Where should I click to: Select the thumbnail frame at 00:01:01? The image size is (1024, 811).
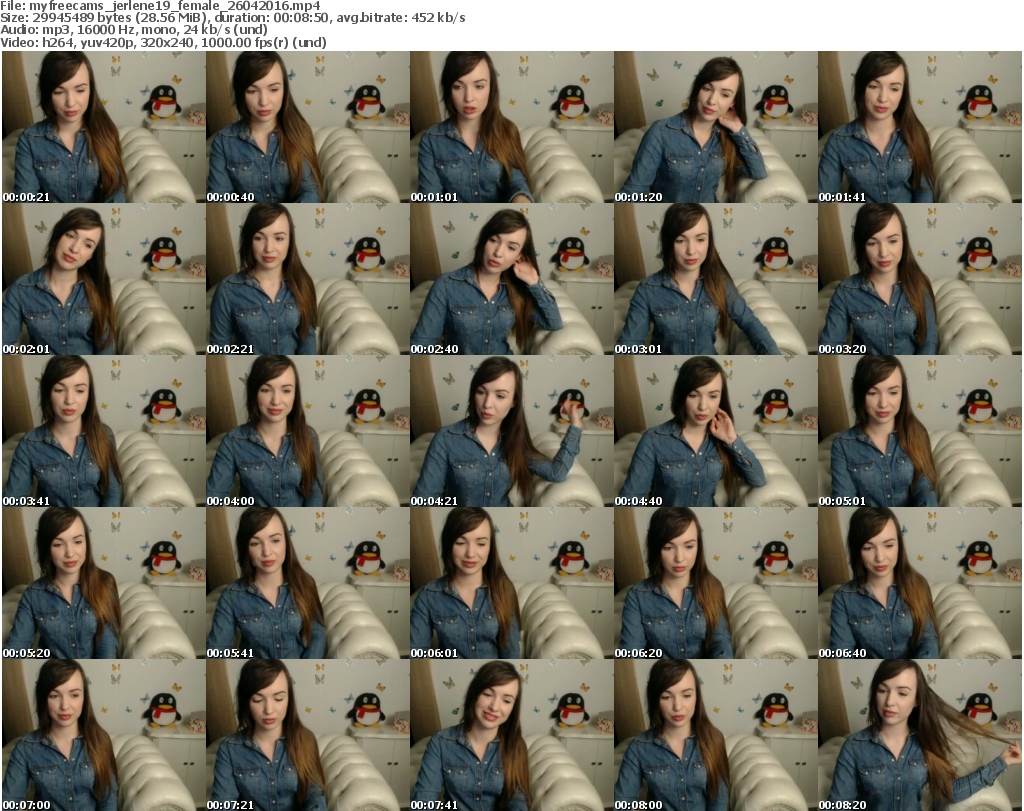512,127
